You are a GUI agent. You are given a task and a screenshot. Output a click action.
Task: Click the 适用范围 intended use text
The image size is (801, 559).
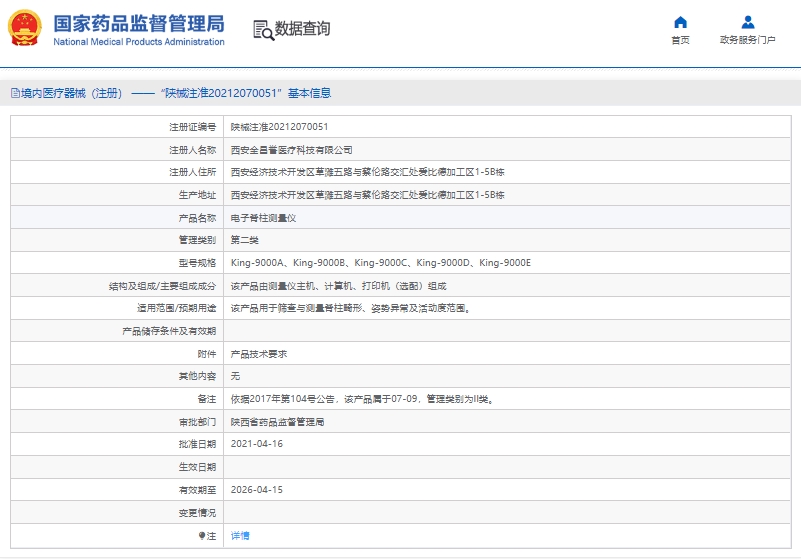pos(350,308)
